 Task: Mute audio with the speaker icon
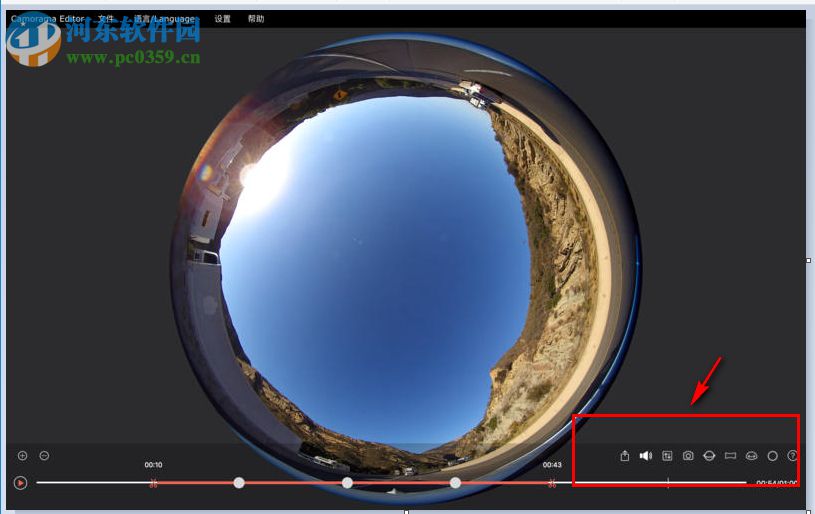click(x=646, y=456)
